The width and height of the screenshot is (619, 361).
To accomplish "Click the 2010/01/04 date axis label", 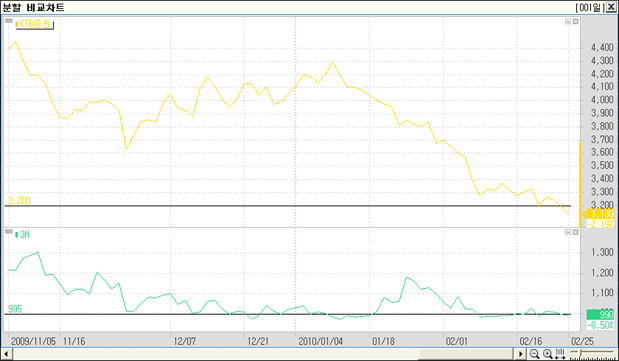I will (321, 341).
